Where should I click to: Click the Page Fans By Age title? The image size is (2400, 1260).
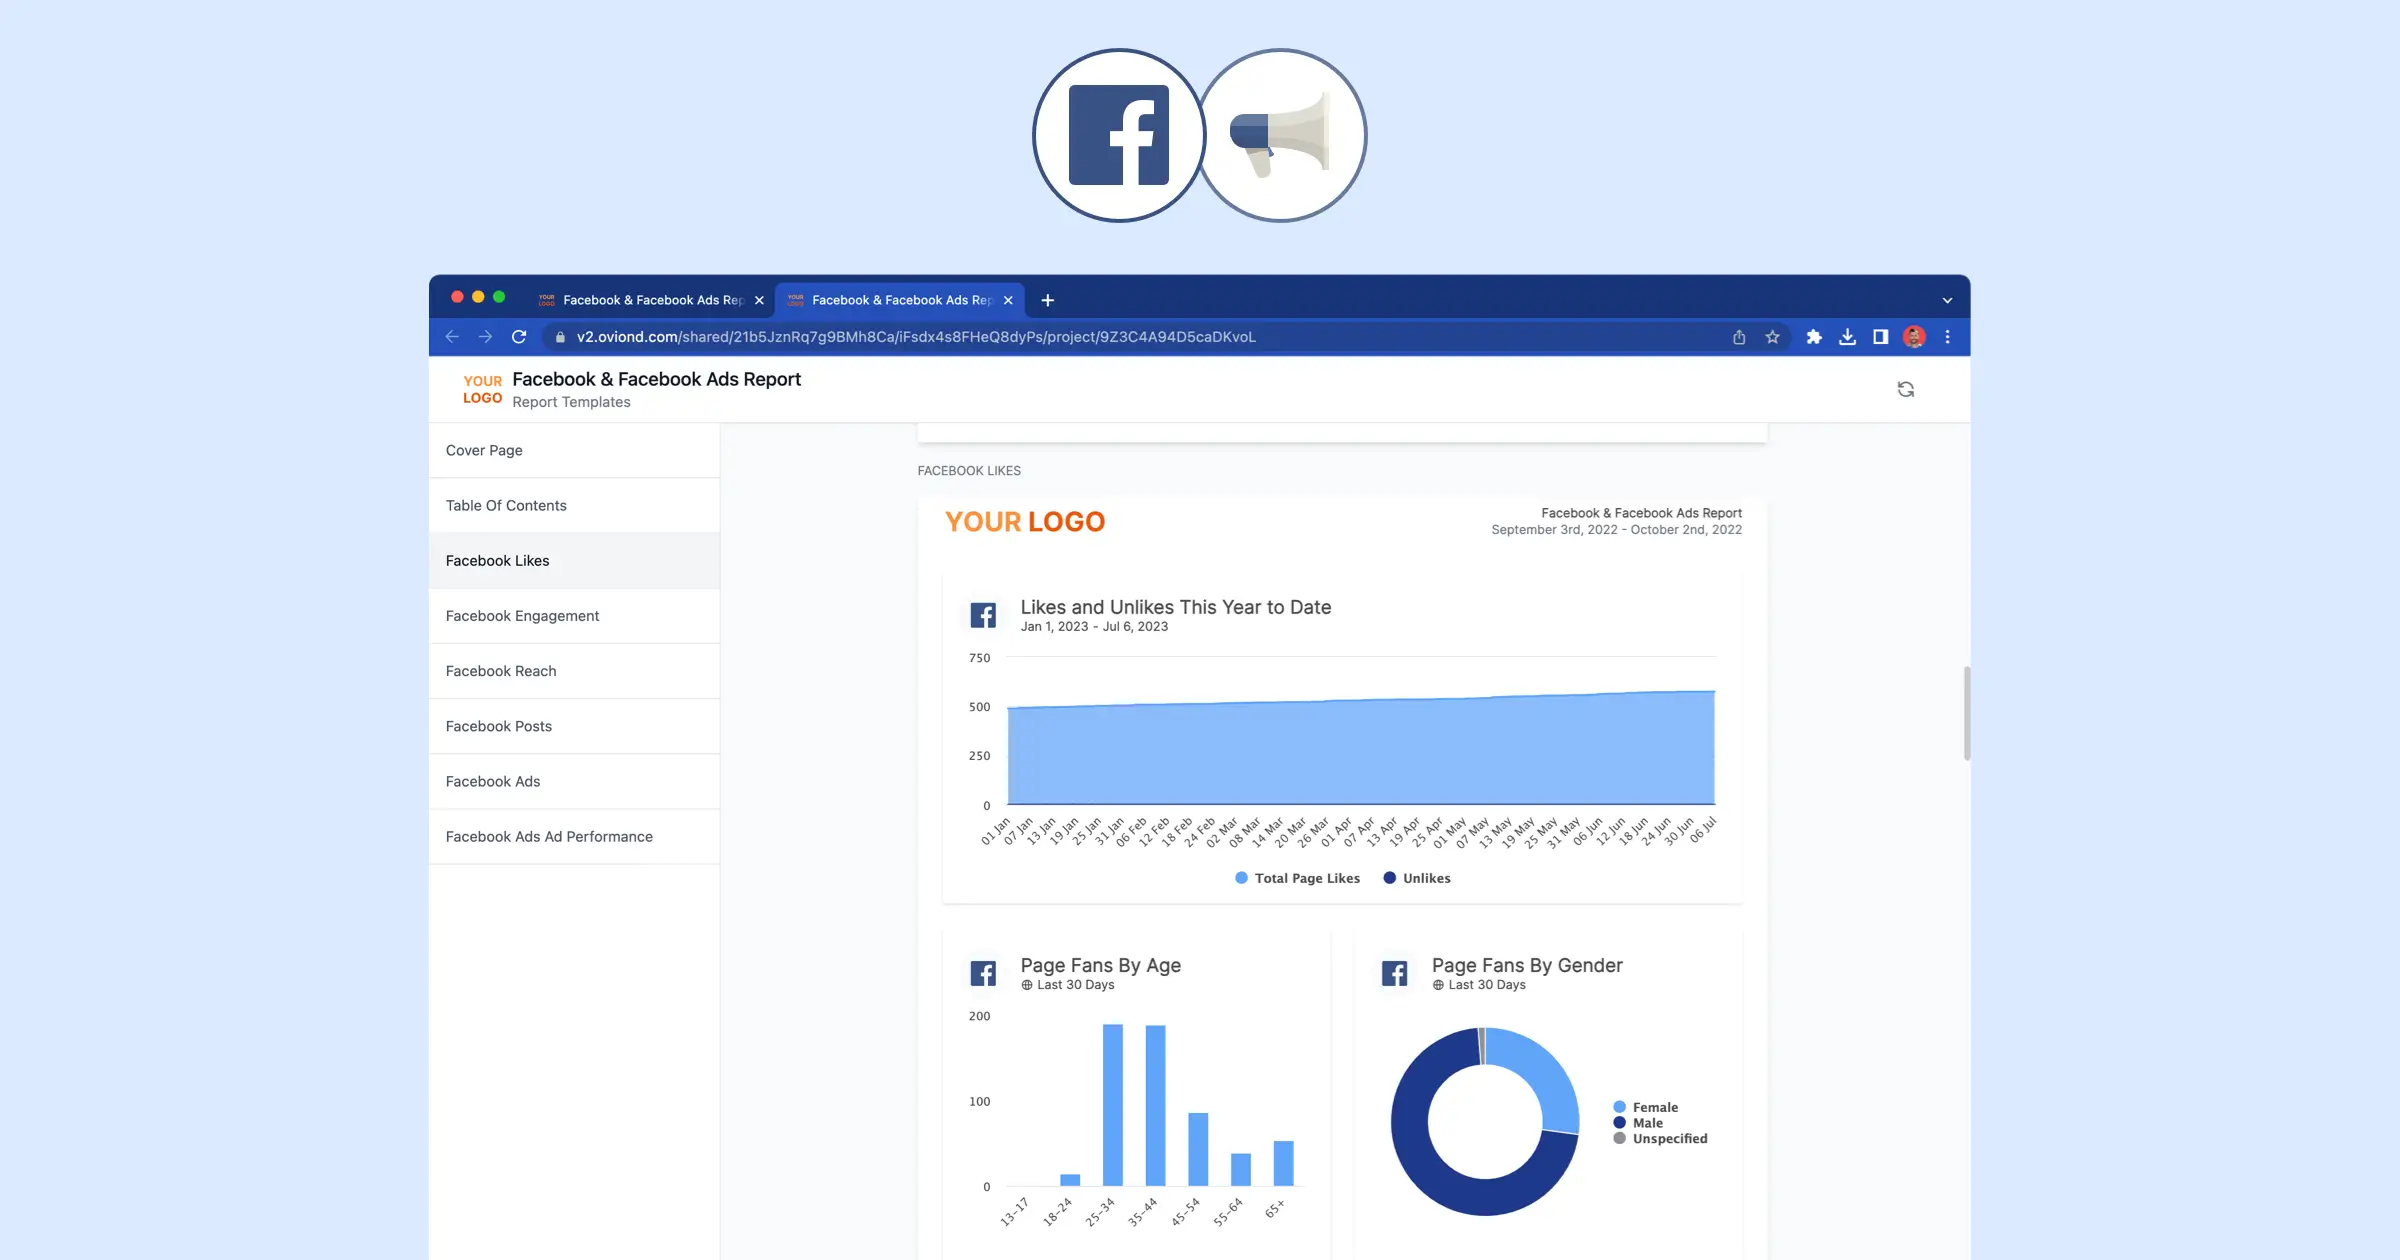coord(1100,965)
